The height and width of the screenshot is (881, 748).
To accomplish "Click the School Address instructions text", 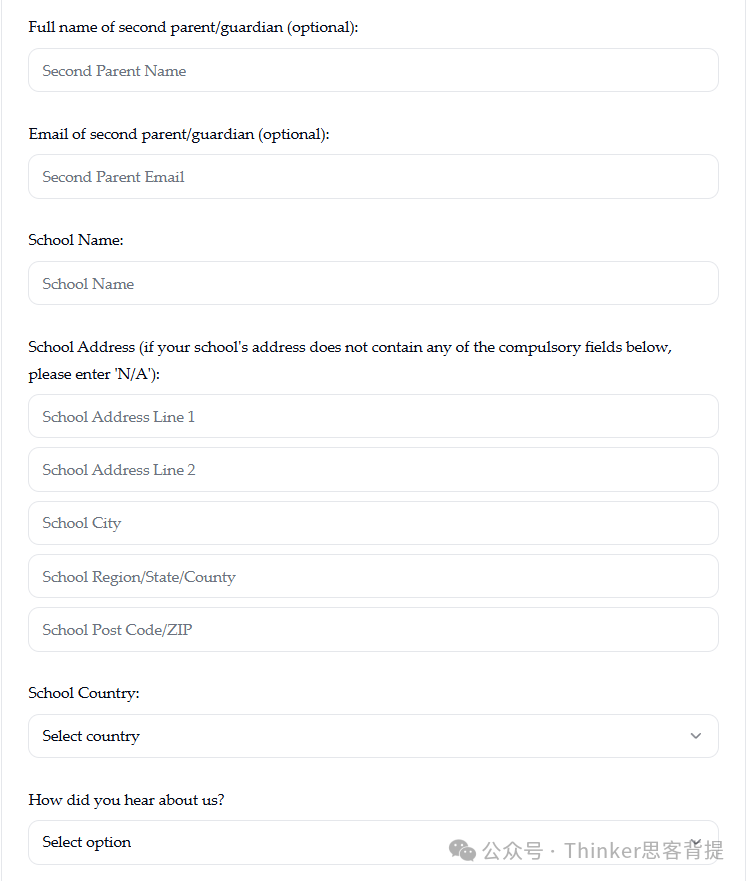I will click(x=350, y=348).
